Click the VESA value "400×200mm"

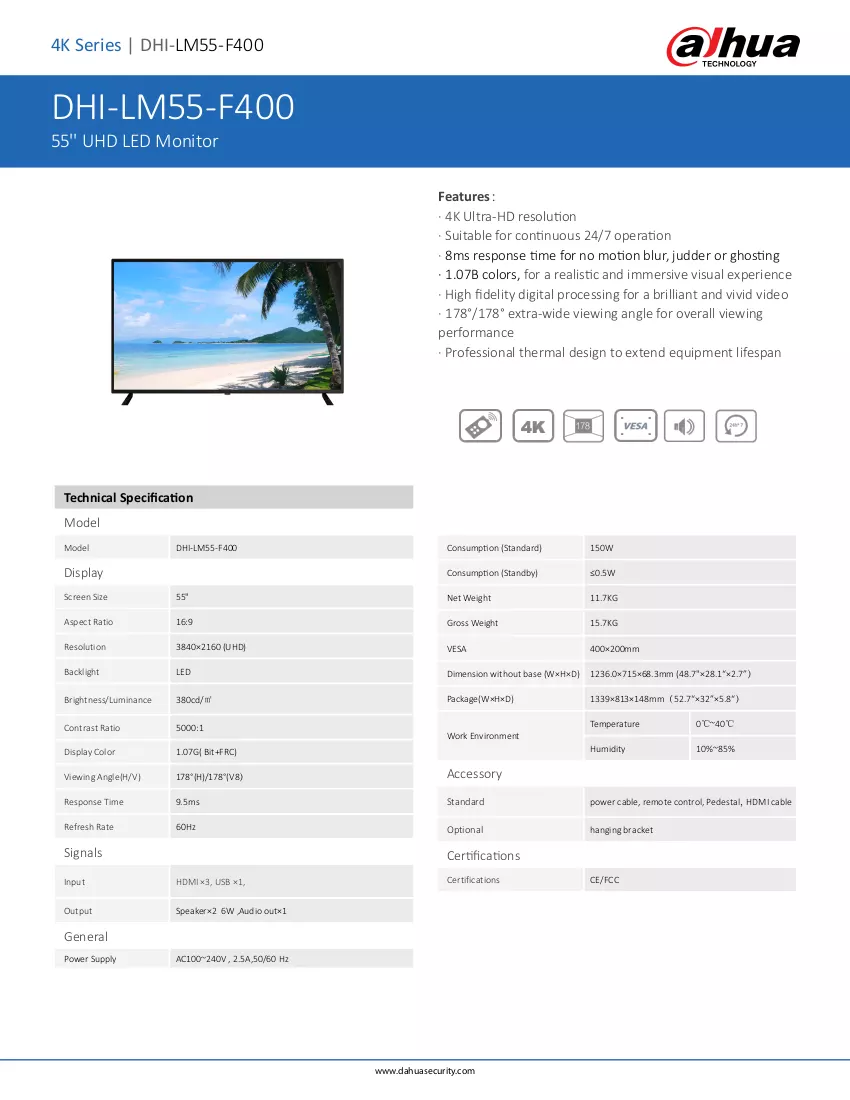tap(614, 649)
